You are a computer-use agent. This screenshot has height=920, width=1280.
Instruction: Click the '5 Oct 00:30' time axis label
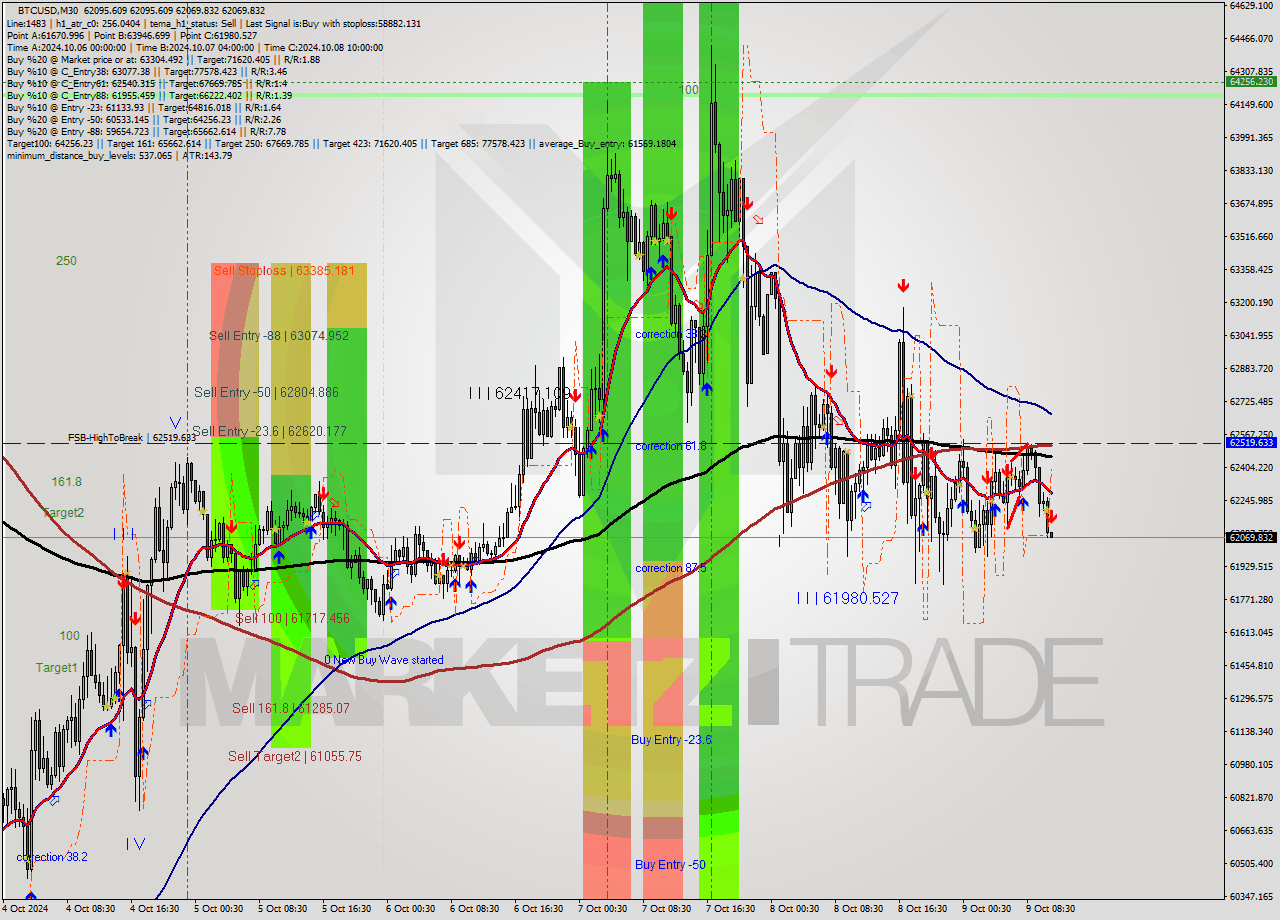[218, 909]
